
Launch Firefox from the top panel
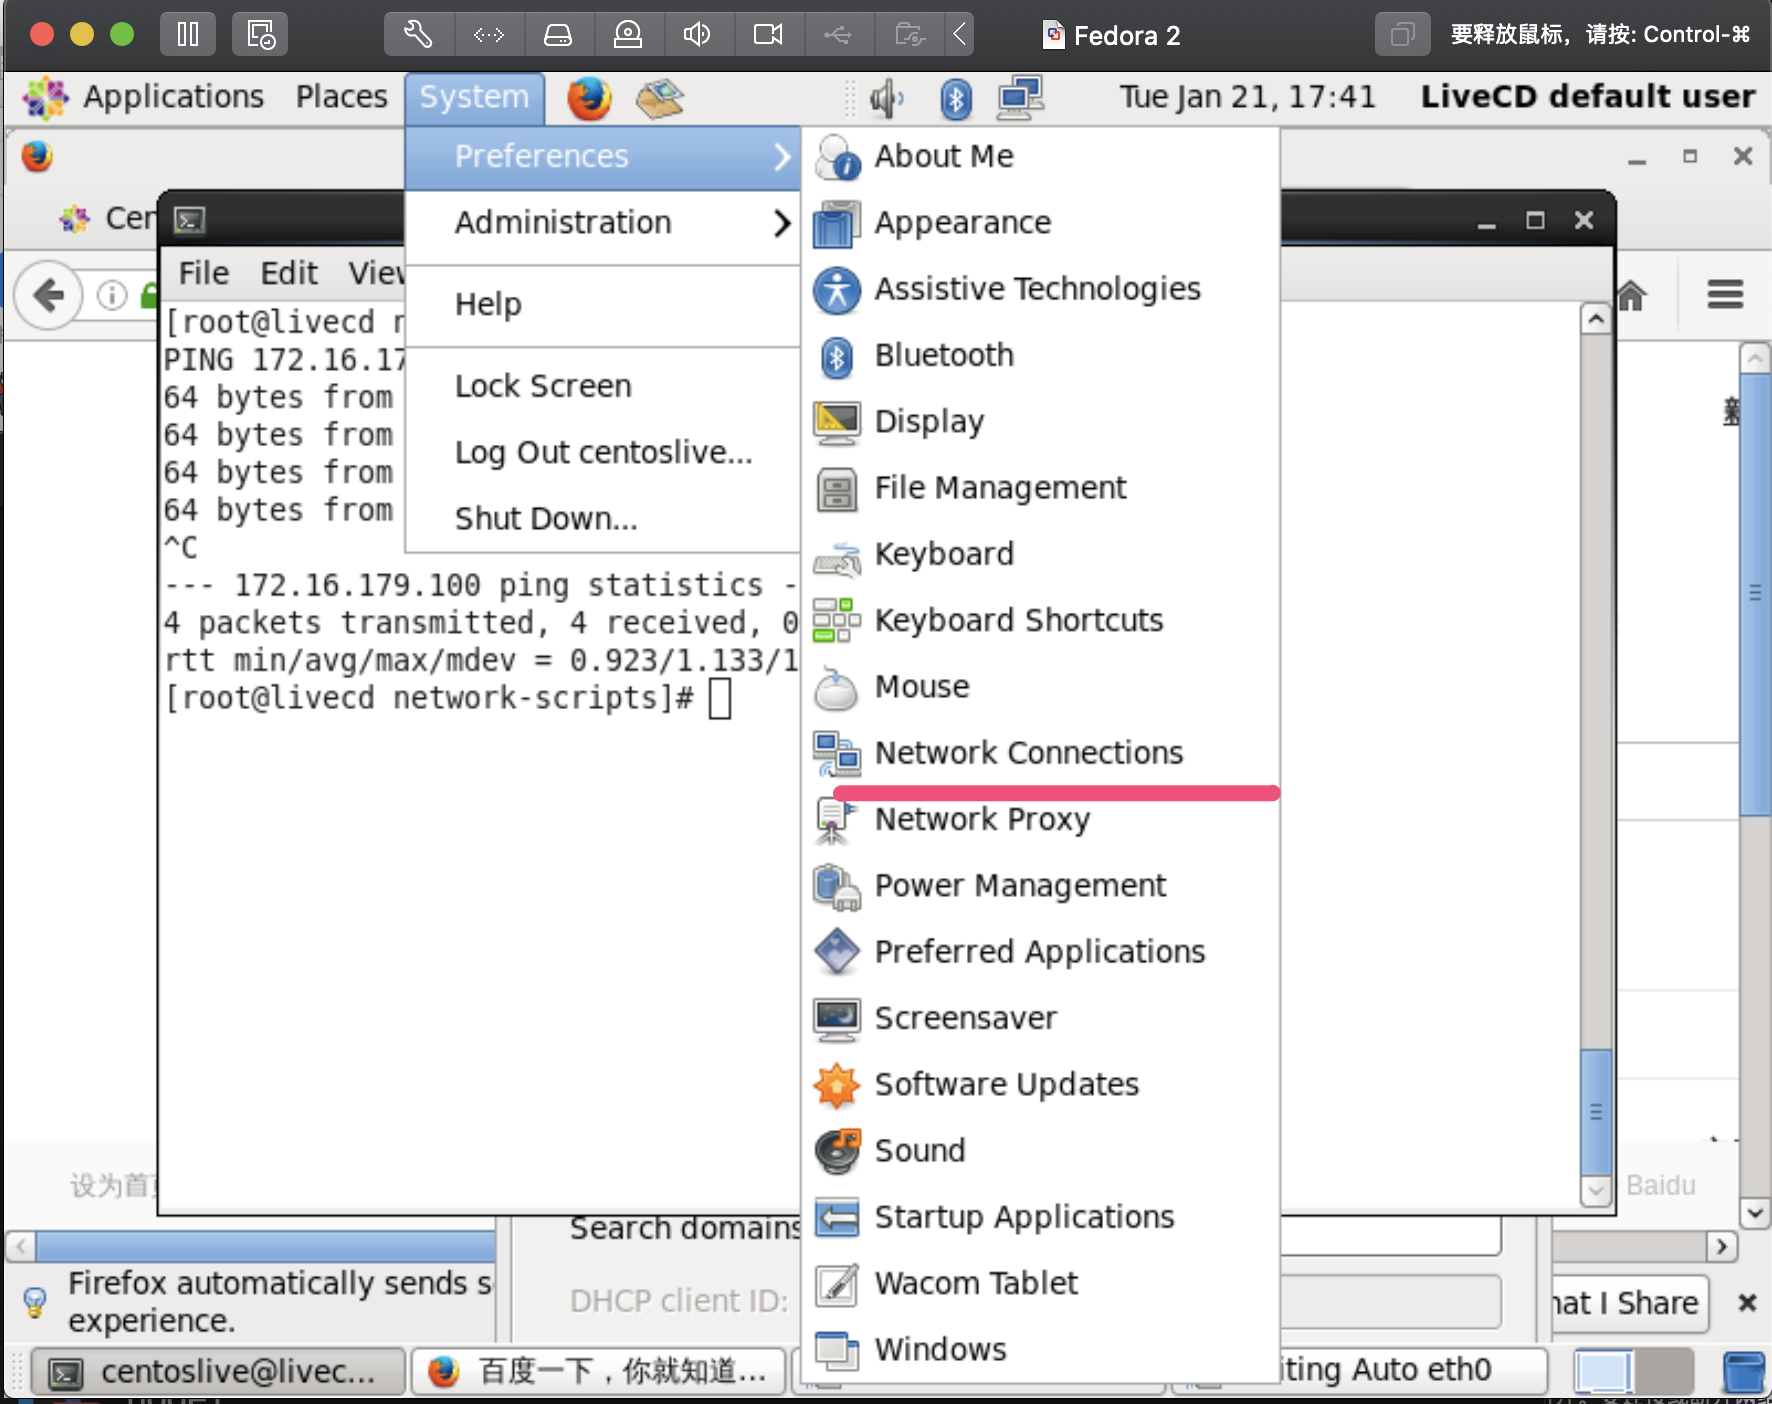point(589,98)
